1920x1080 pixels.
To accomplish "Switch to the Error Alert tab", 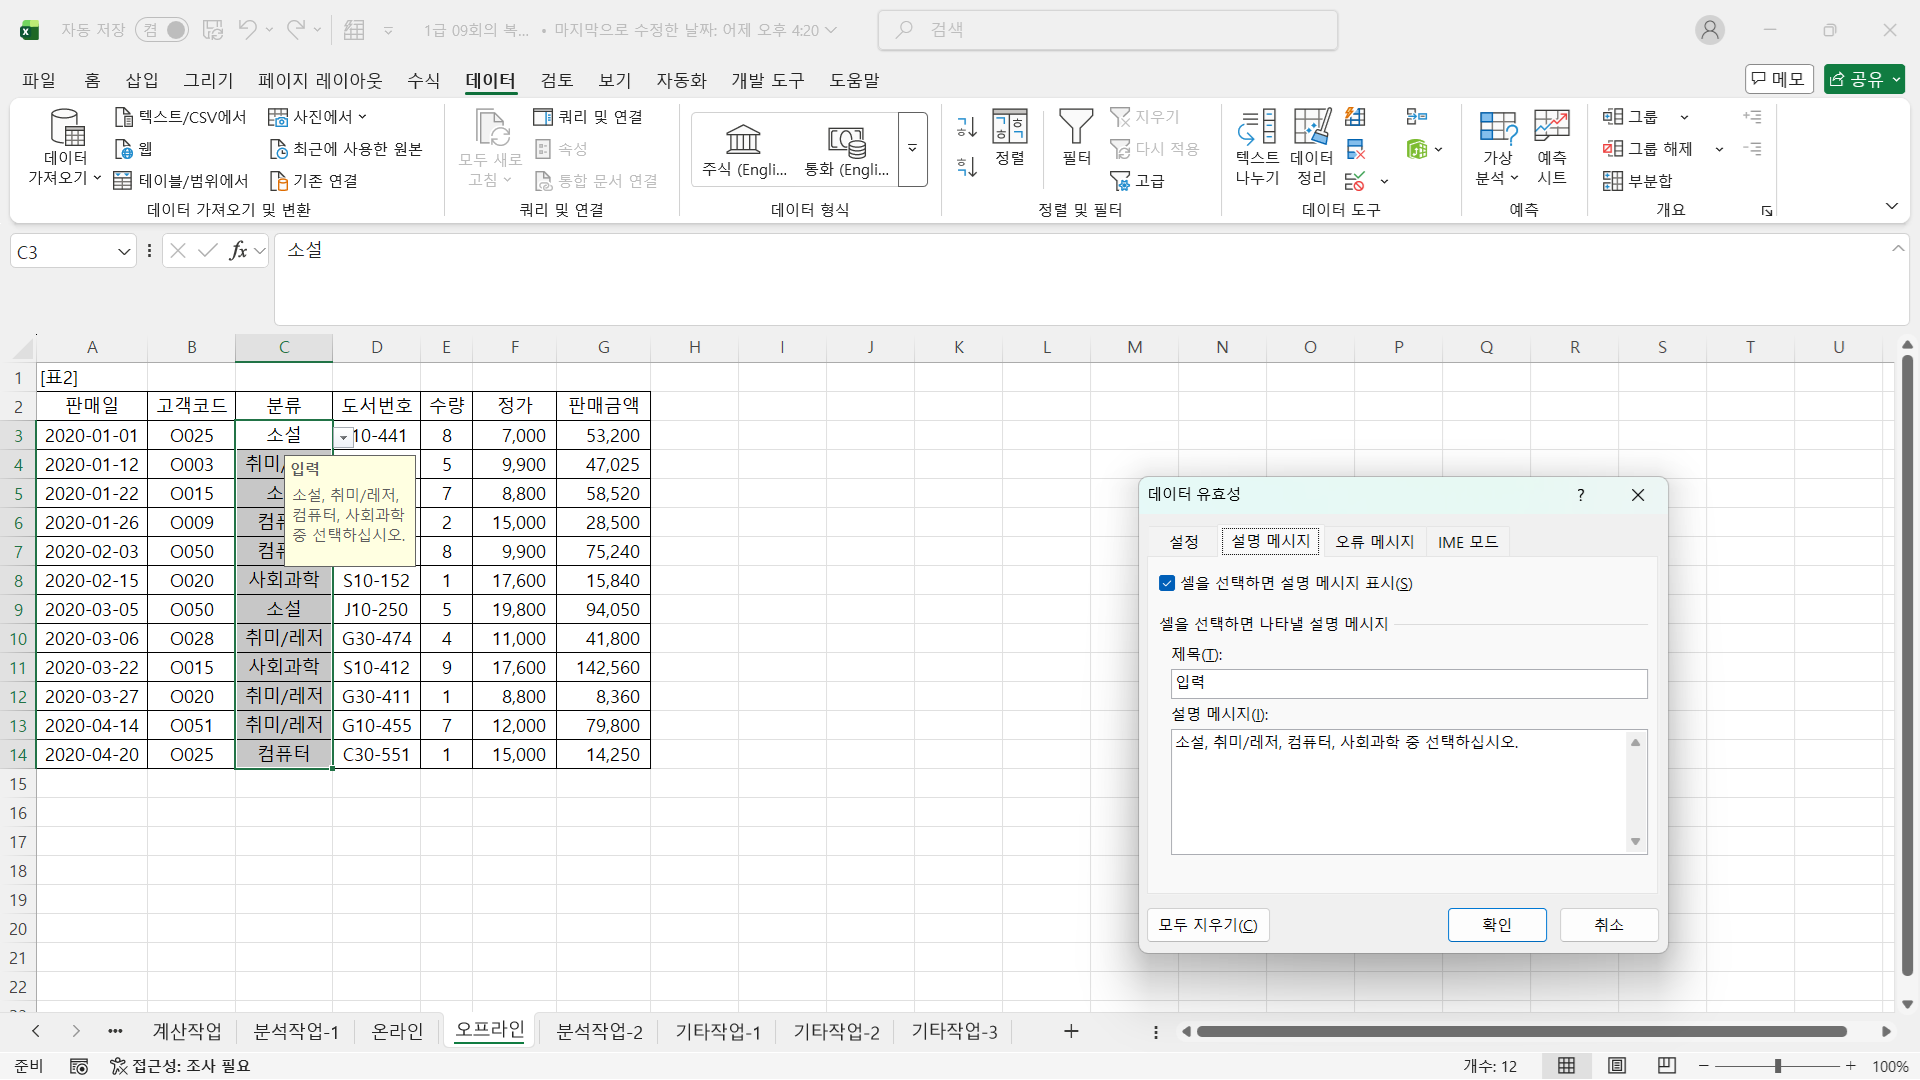I will coord(1374,541).
